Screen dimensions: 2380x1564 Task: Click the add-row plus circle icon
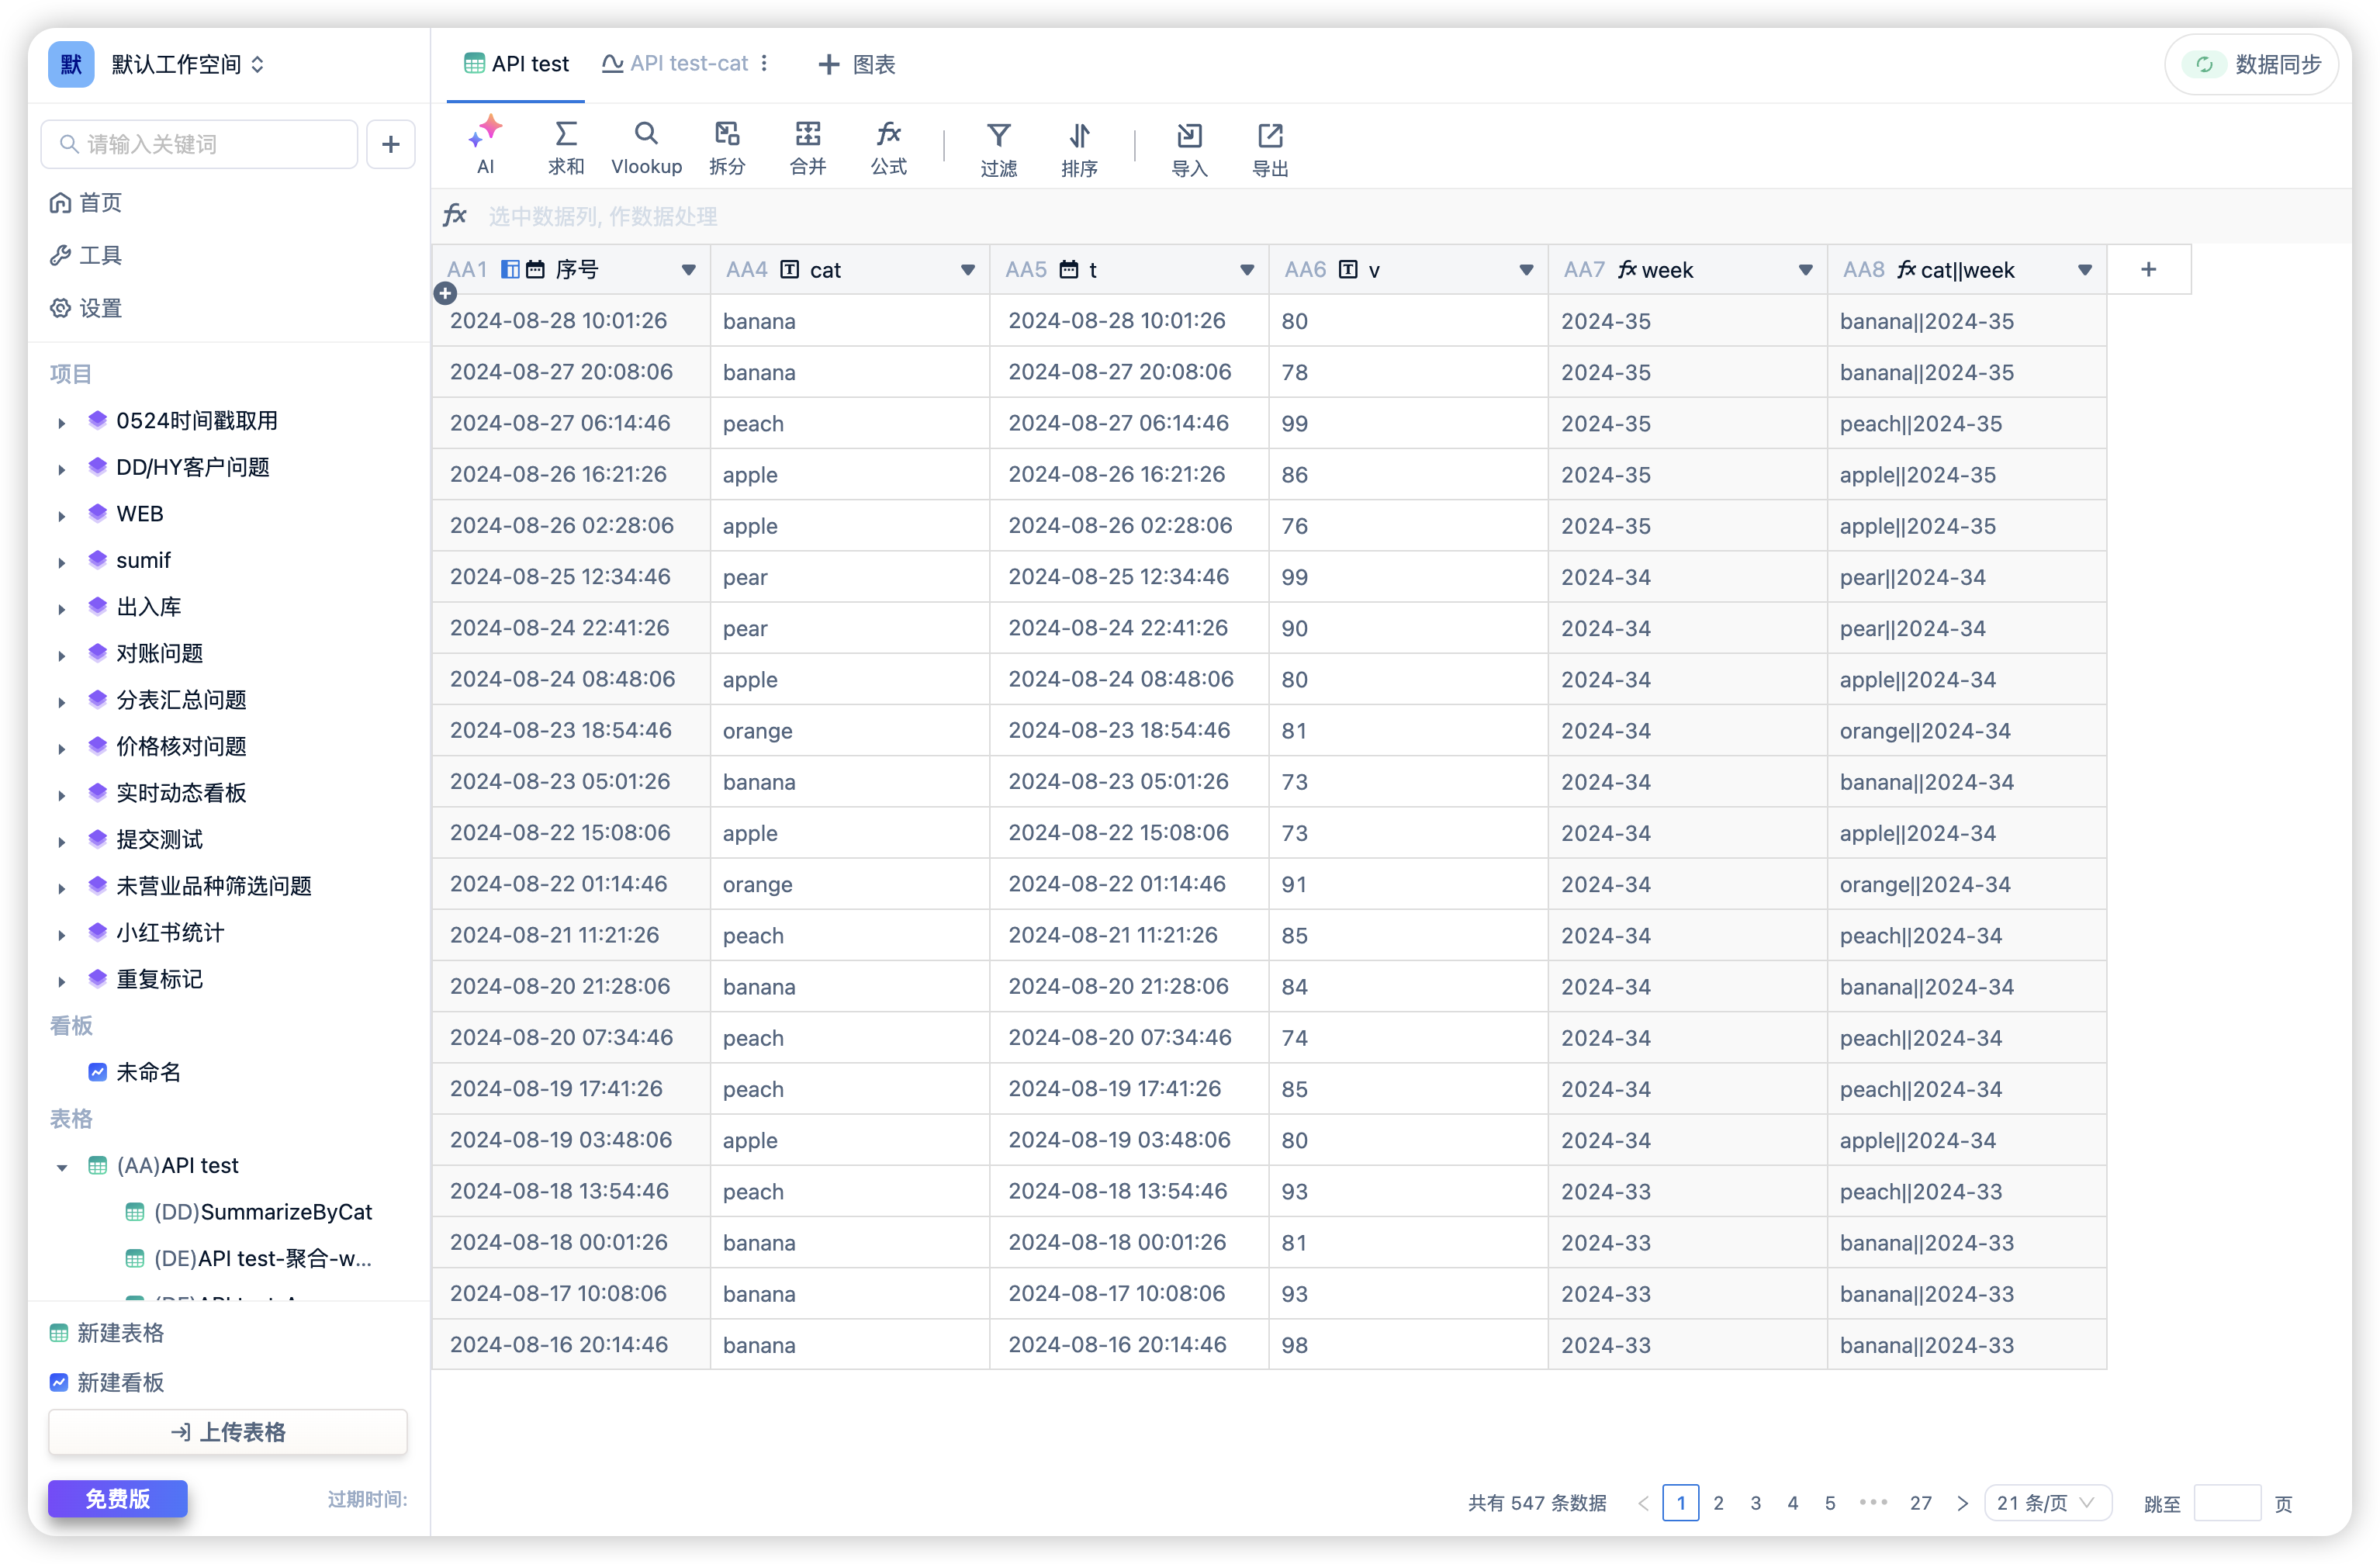coord(446,294)
